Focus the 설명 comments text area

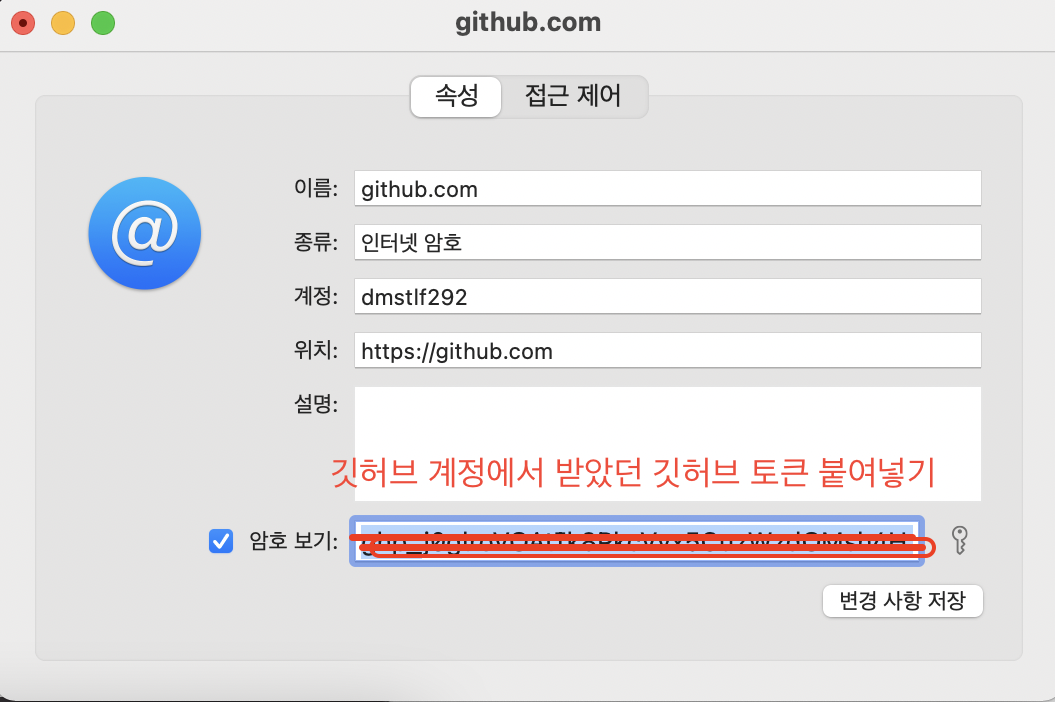coord(667,444)
